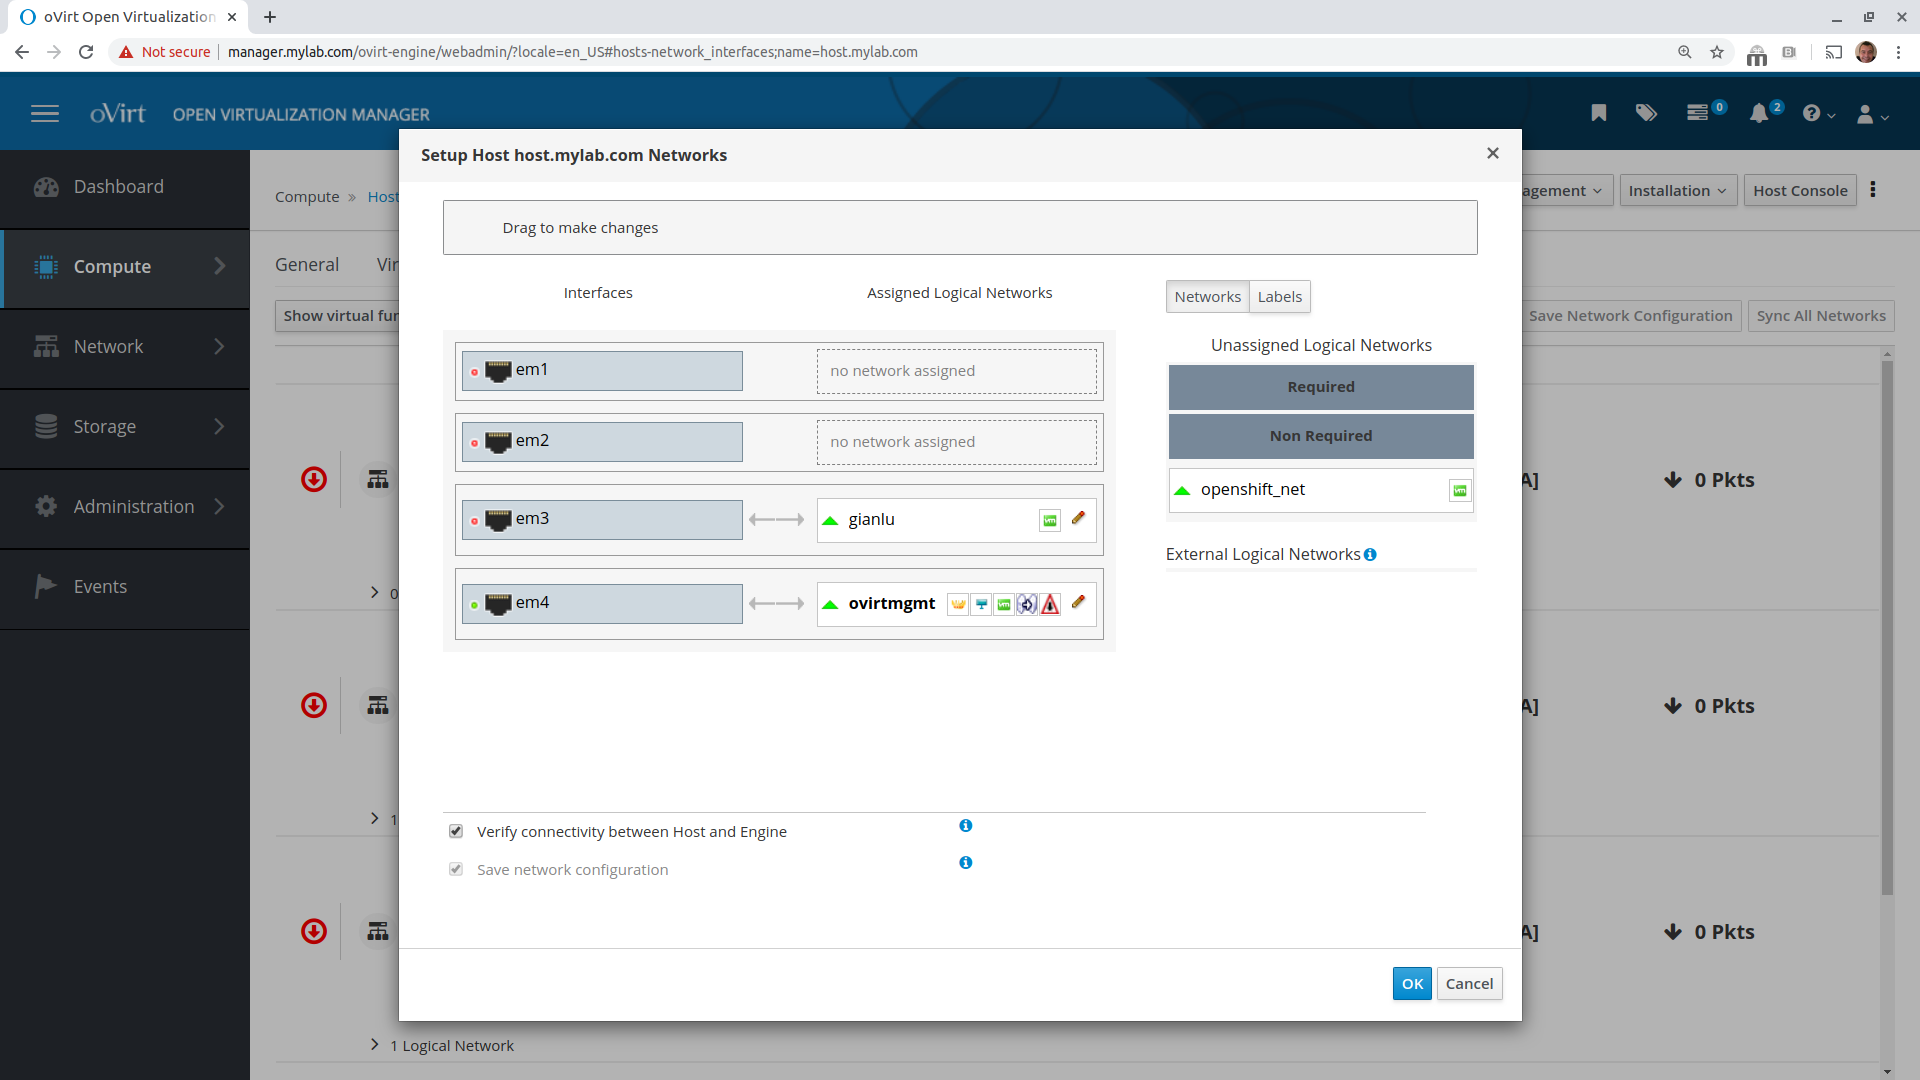Open the help dropdown in header
The width and height of the screenshot is (1920, 1080).
click(1818, 114)
